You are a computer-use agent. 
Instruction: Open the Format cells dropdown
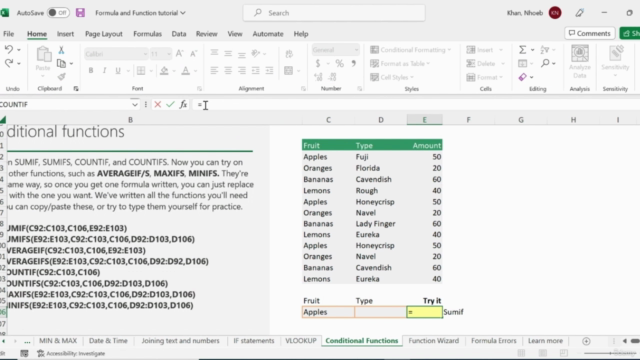(485, 77)
